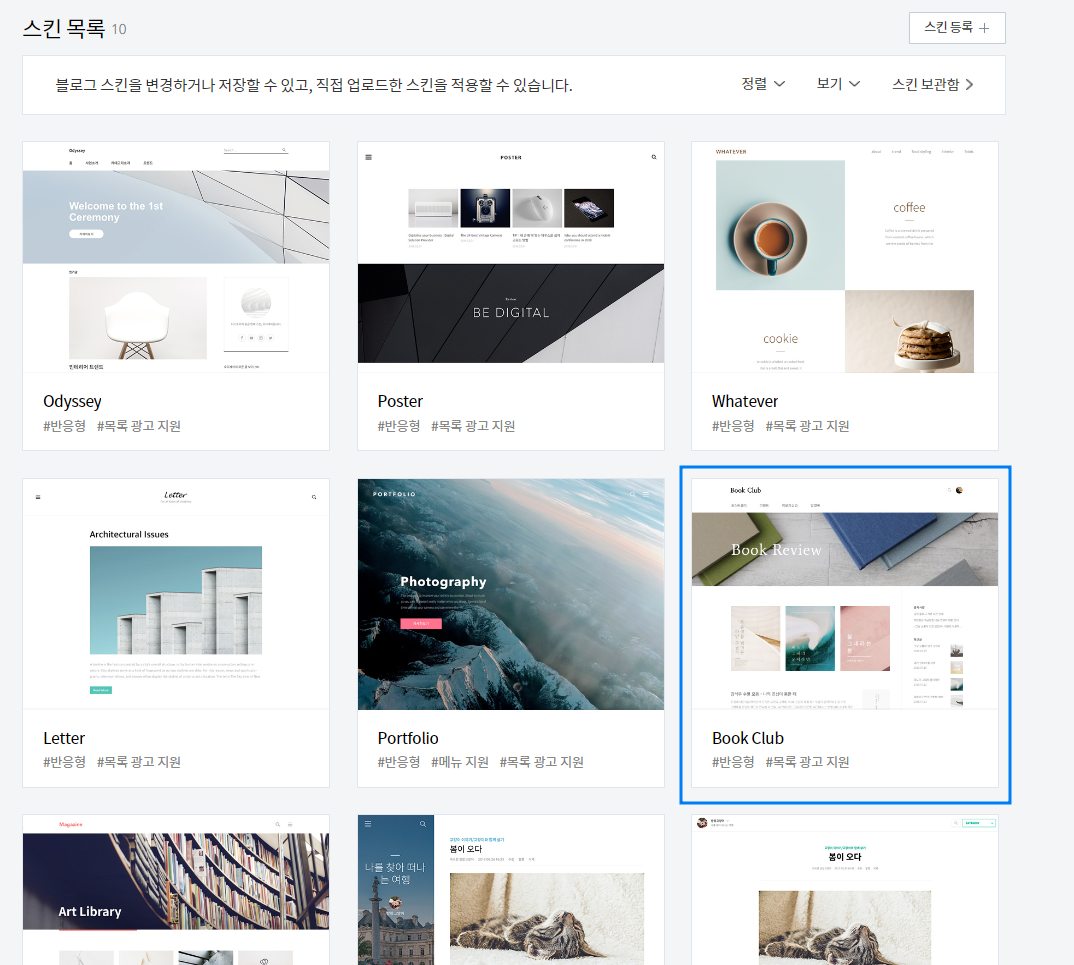Click #메뉴 지원 tag under Portfolio

point(460,762)
